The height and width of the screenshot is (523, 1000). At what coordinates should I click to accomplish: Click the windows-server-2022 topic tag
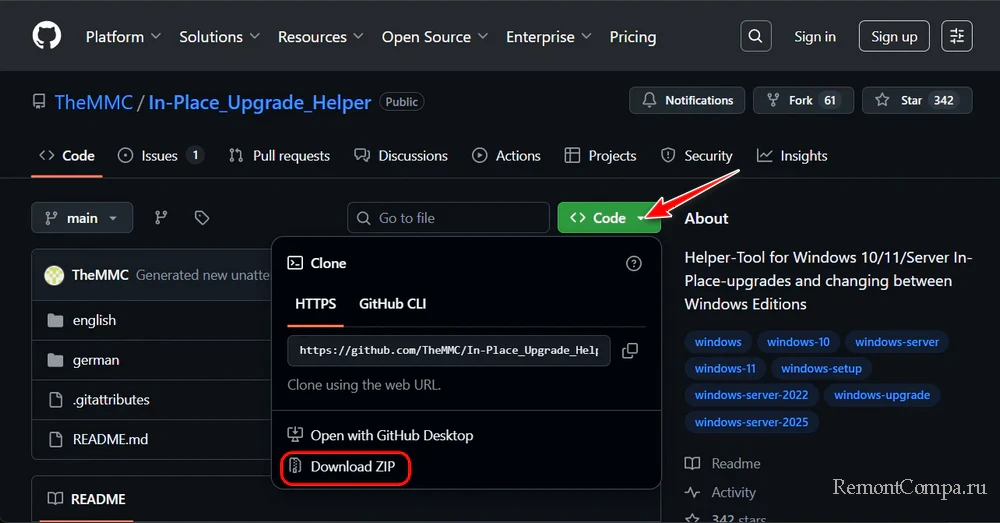(x=751, y=395)
